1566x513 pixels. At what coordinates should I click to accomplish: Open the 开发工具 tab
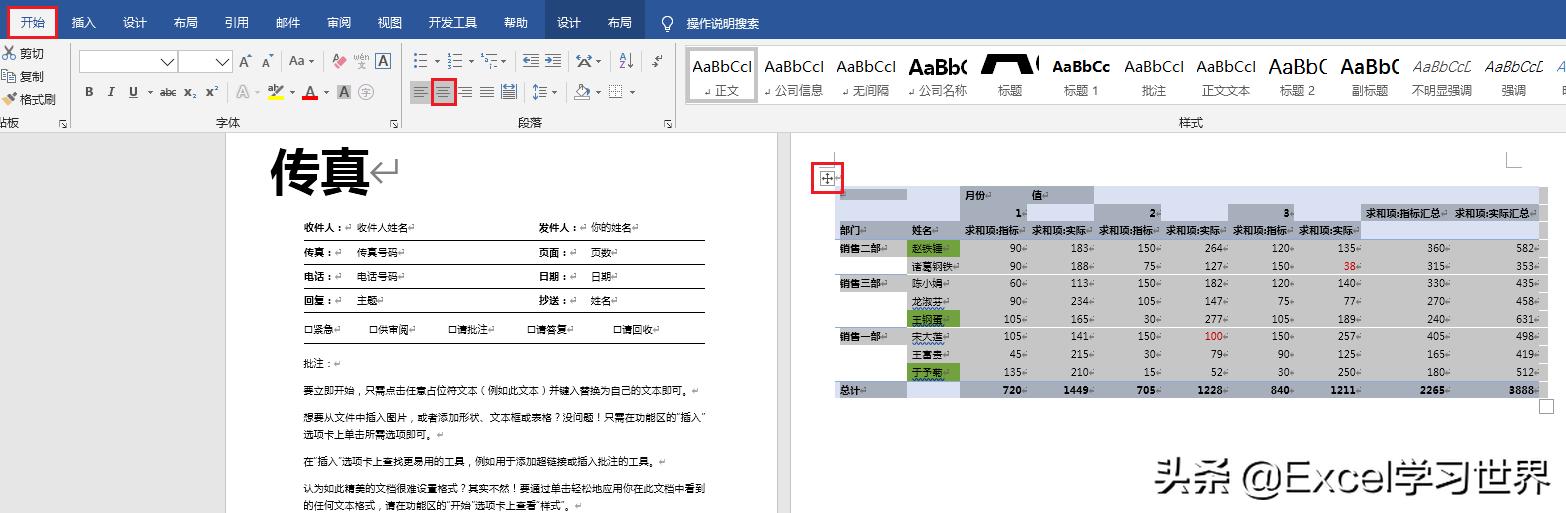[453, 23]
